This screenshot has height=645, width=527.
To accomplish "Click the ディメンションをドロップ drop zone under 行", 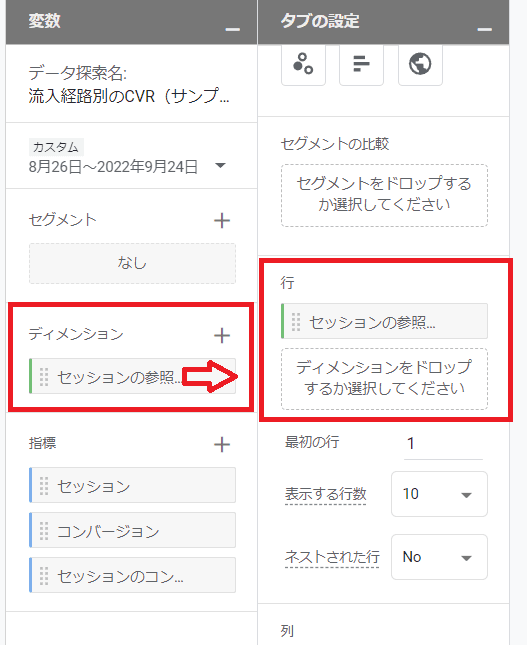I will pyautogui.click(x=384, y=378).
